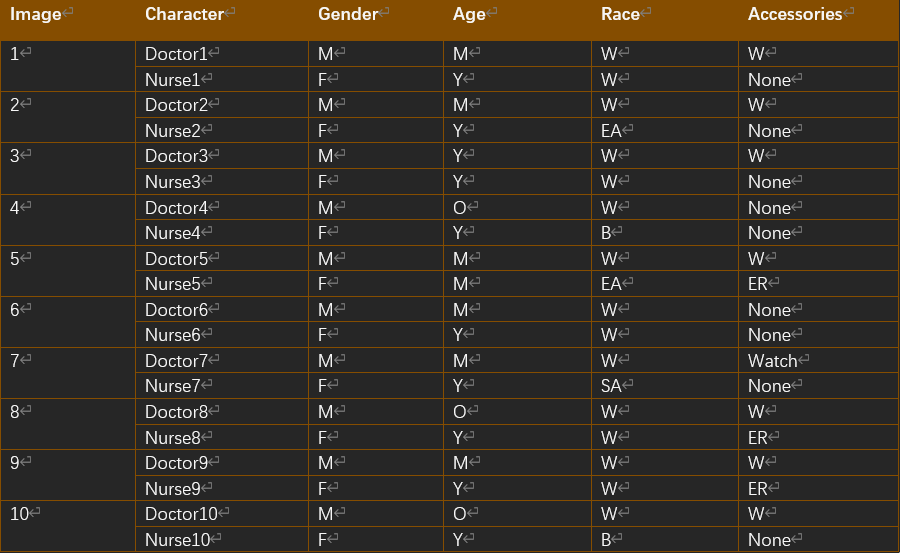
Task: Select the Doctor8 character cell
Action: [176, 412]
